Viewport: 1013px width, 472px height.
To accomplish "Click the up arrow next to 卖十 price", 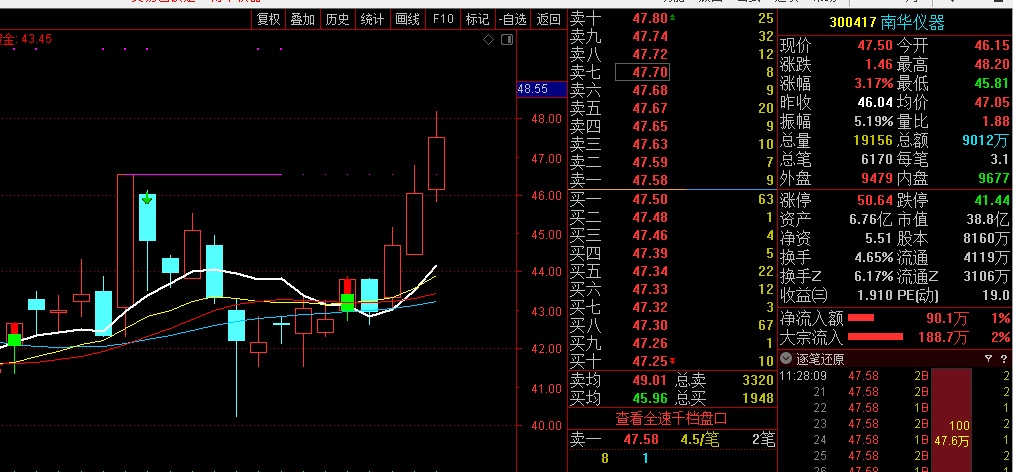I will click(x=673, y=18).
